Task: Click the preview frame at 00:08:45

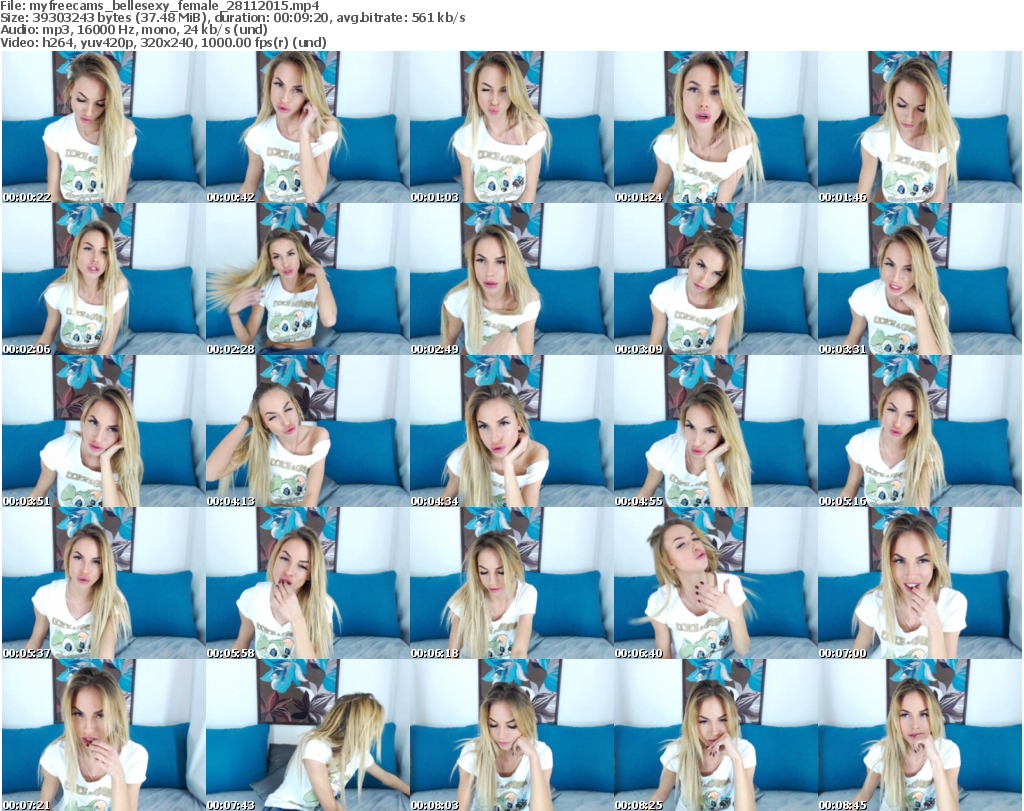Action: point(920,735)
